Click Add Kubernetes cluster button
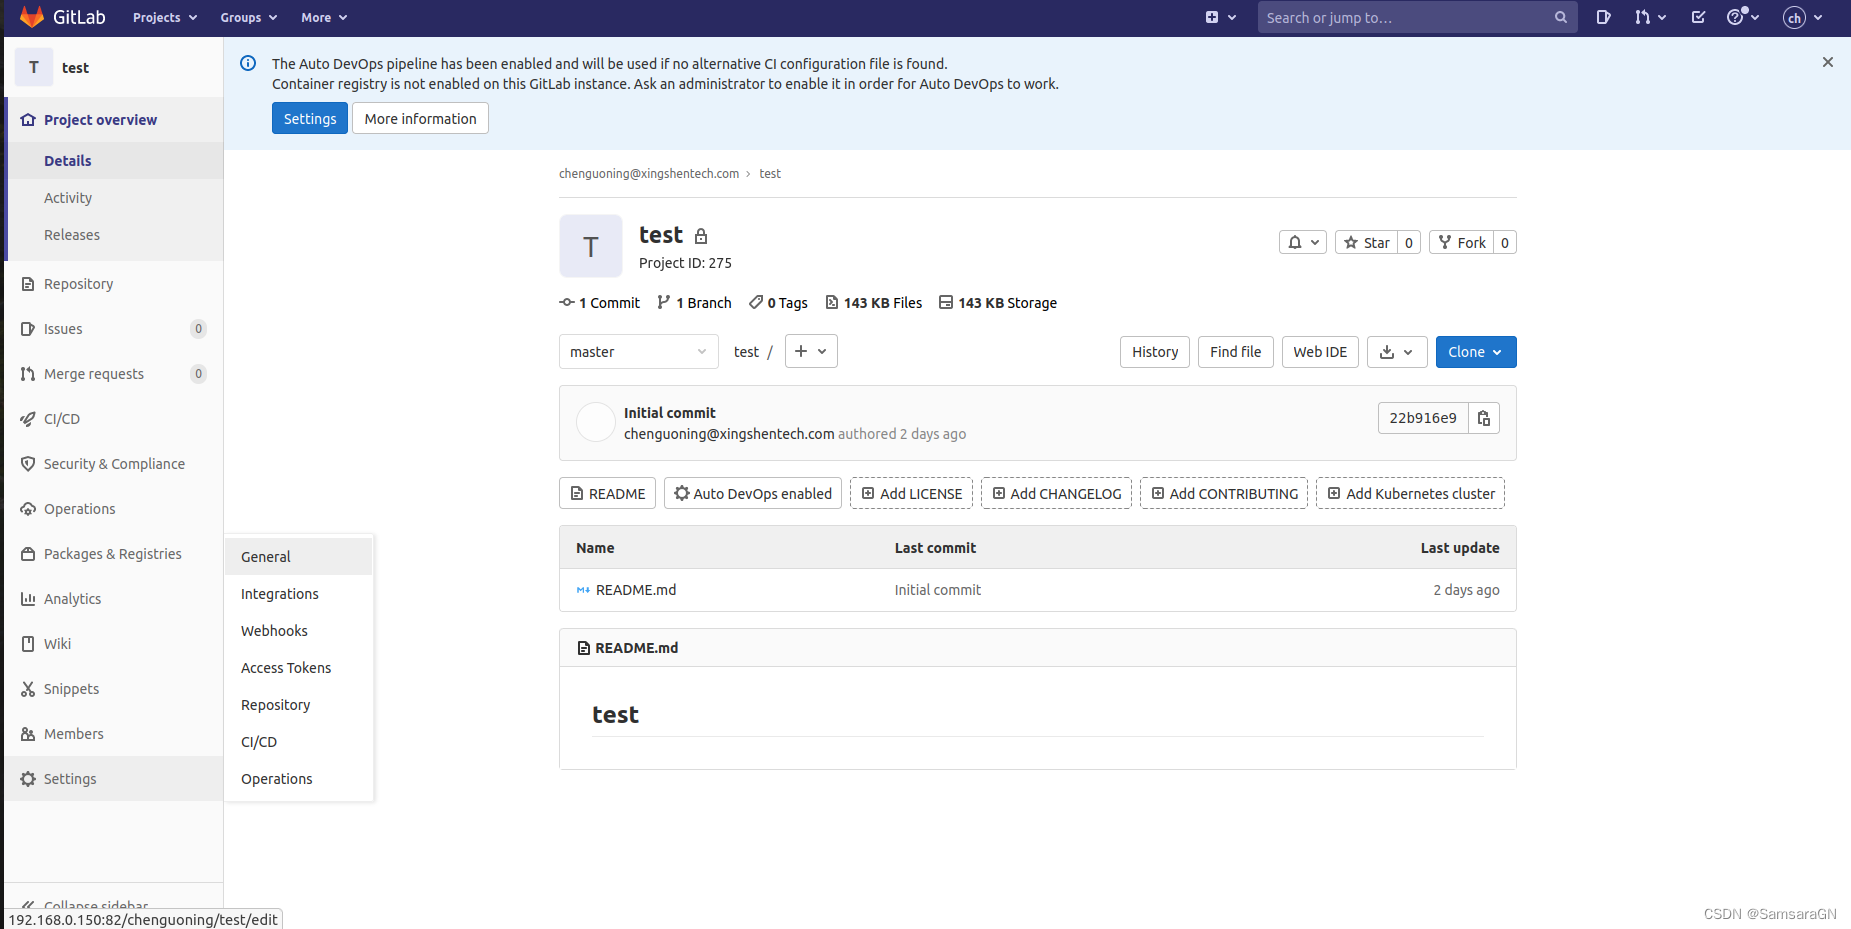This screenshot has width=1851, height=929. click(x=1410, y=493)
